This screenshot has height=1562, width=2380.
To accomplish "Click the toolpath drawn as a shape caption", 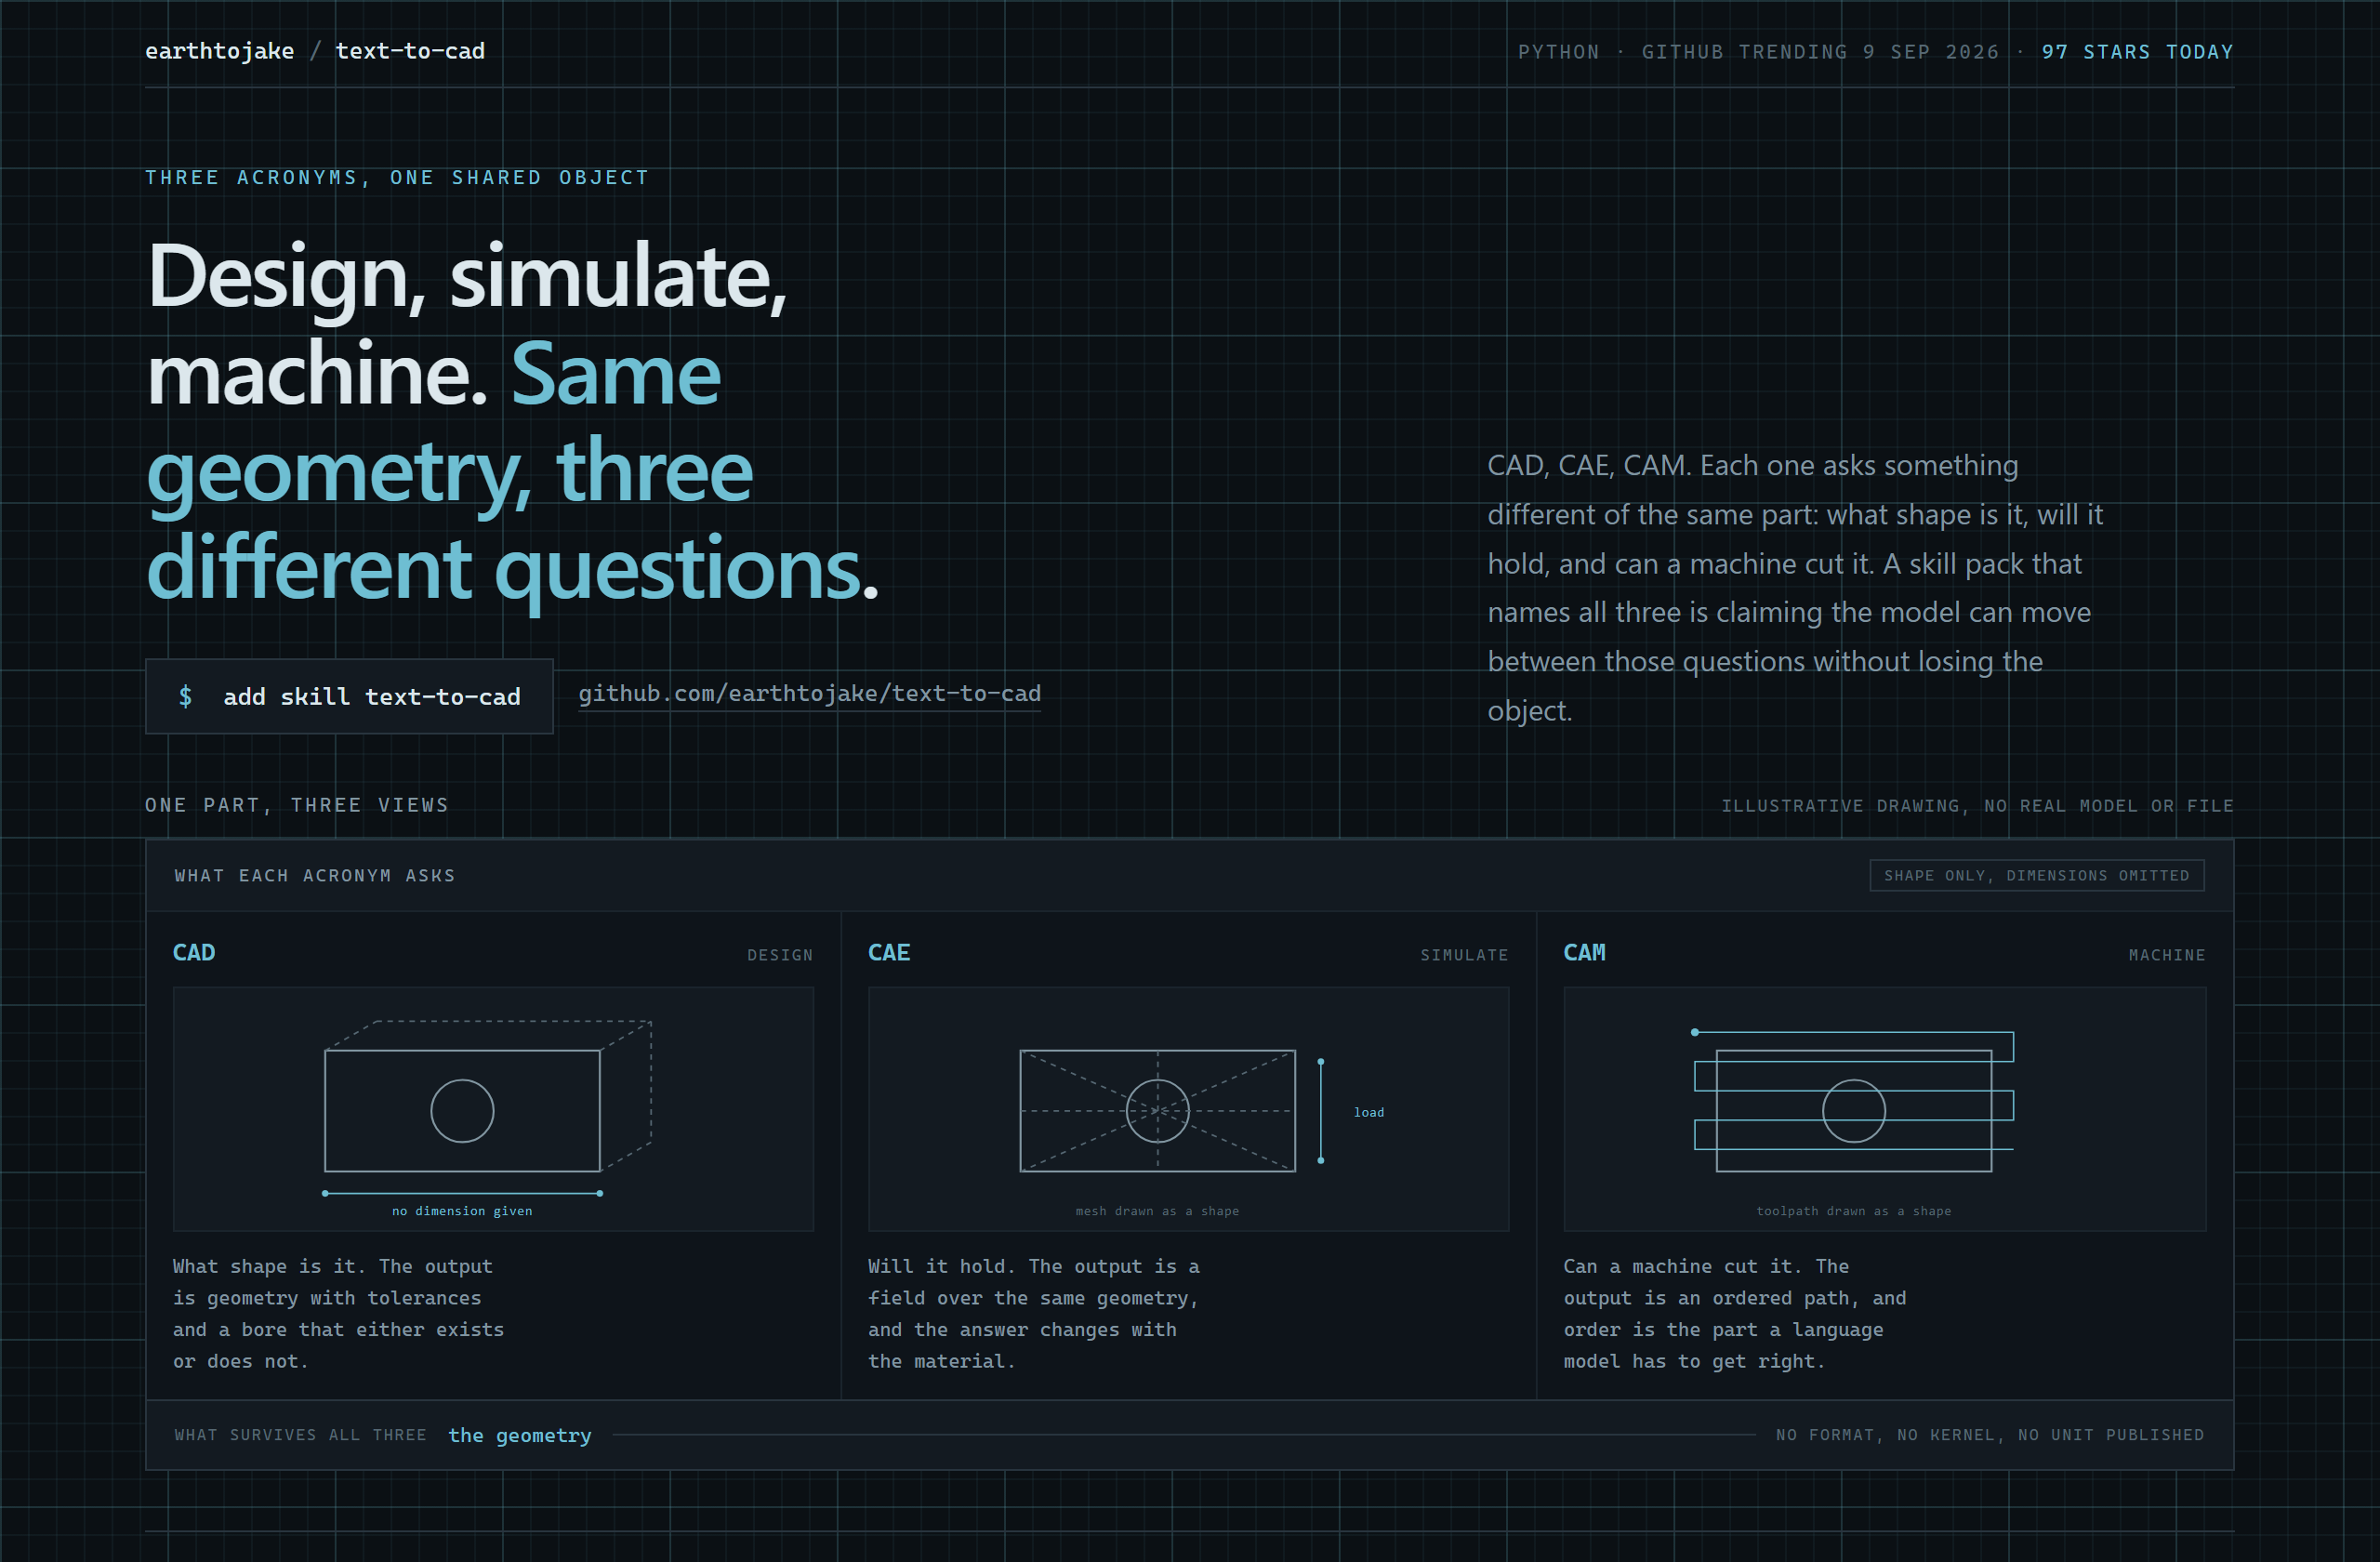I will pyautogui.click(x=1853, y=1211).
